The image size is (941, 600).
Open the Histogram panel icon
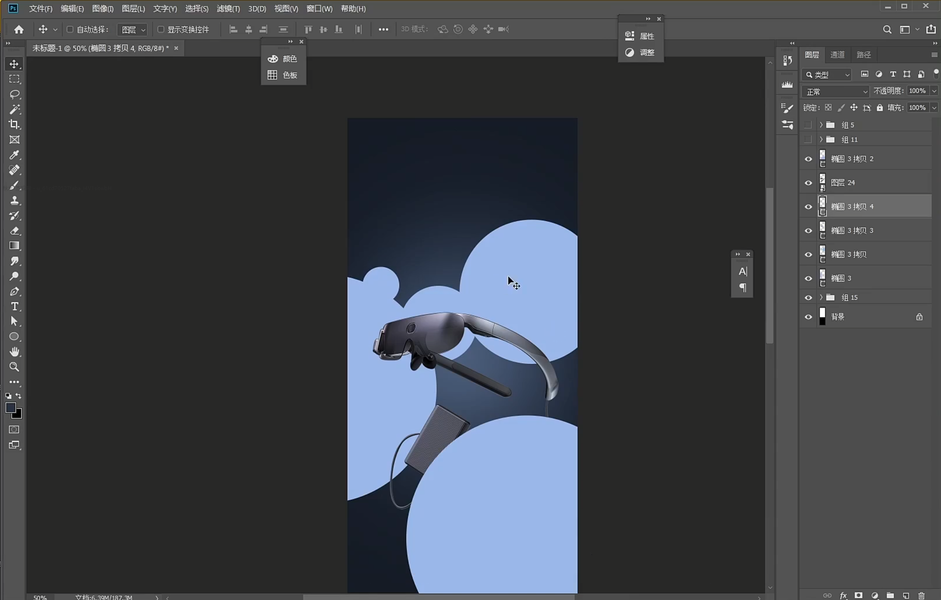[787, 85]
